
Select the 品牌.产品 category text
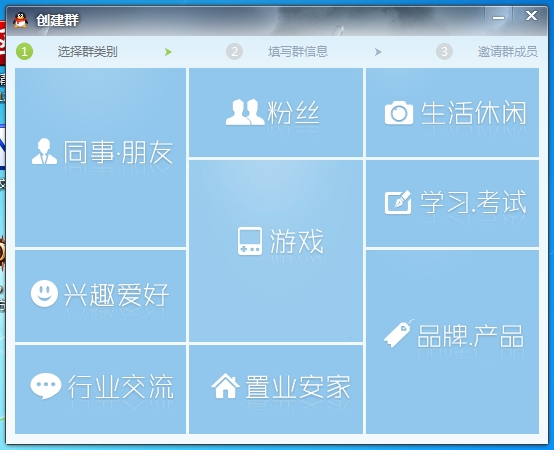point(470,336)
